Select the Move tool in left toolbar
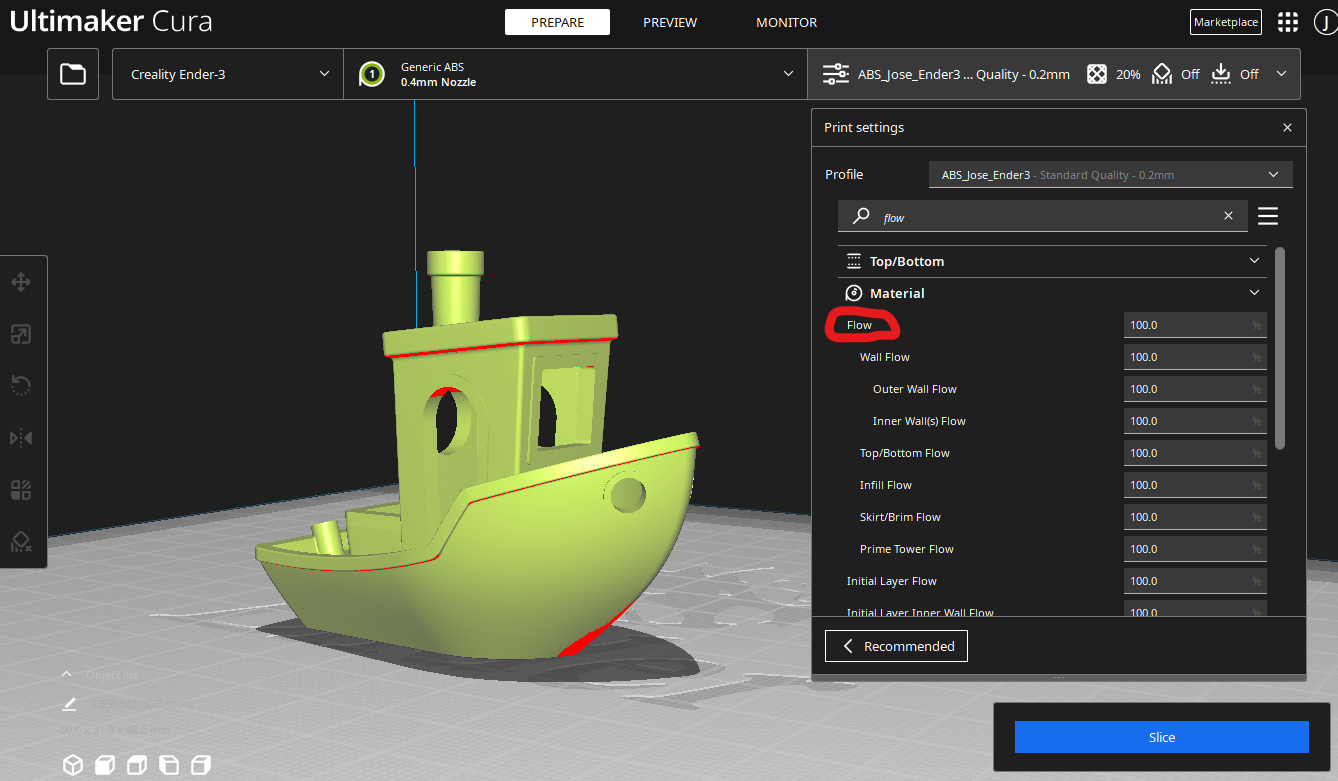 21,283
